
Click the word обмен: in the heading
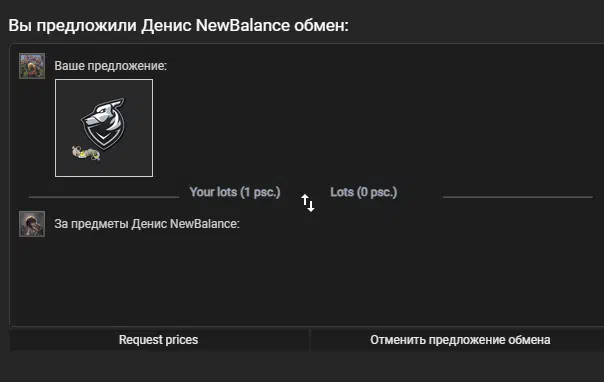[322, 25]
